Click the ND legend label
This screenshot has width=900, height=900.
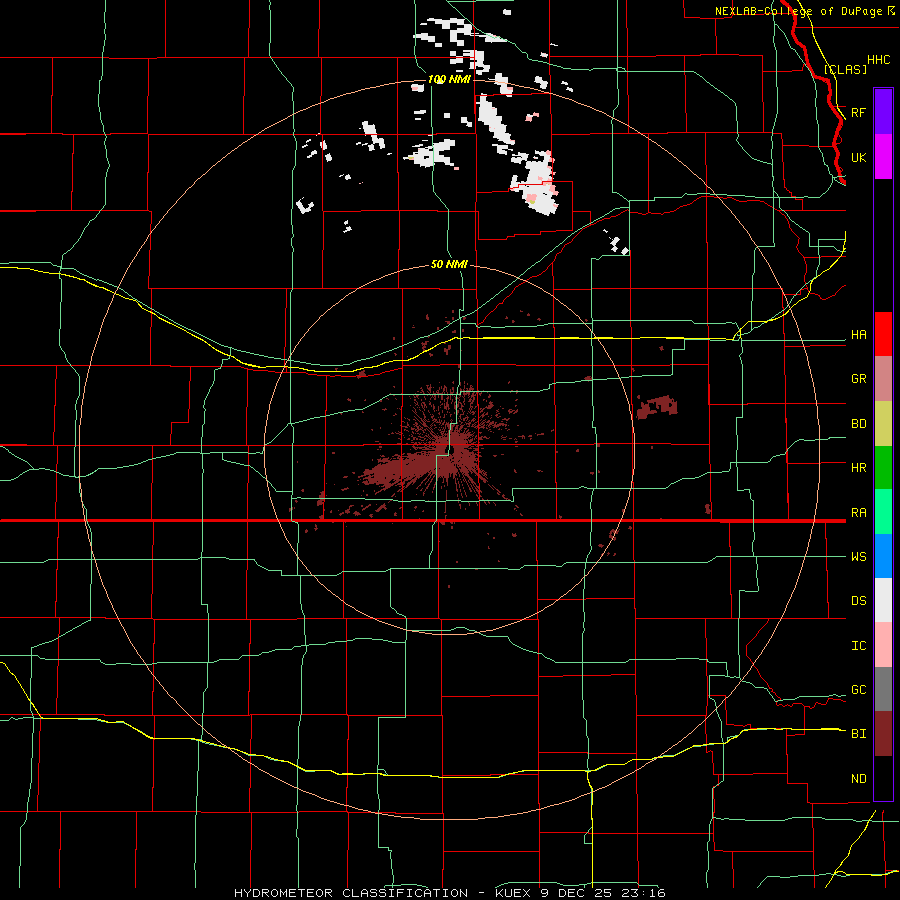tap(859, 779)
